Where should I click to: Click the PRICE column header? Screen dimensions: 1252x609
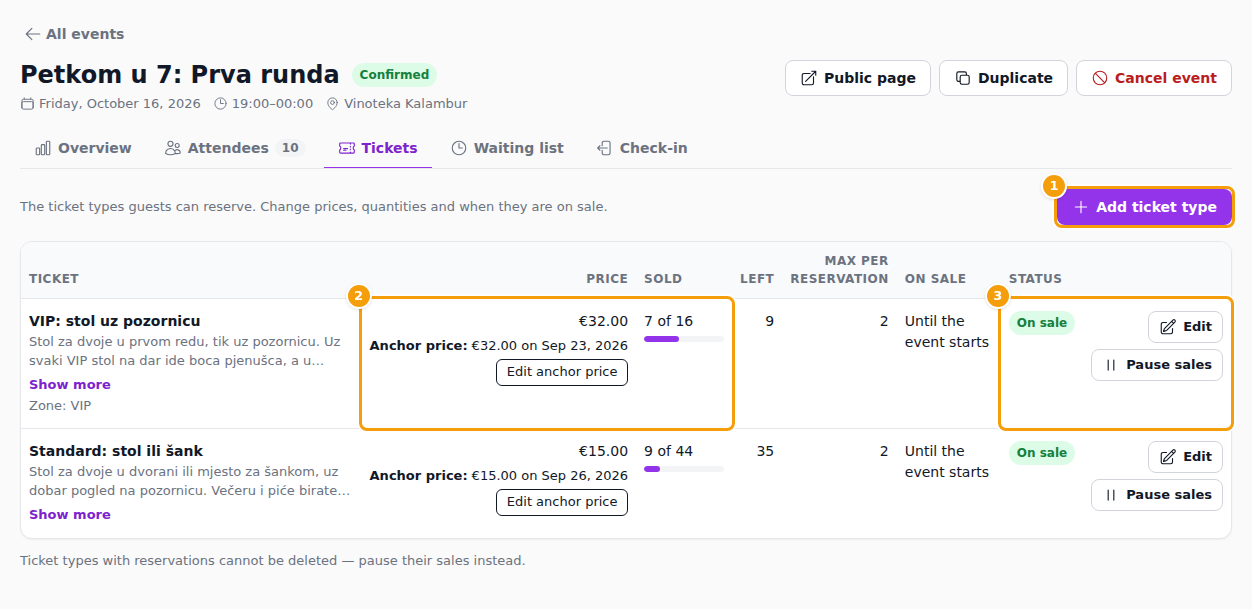coord(607,279)
